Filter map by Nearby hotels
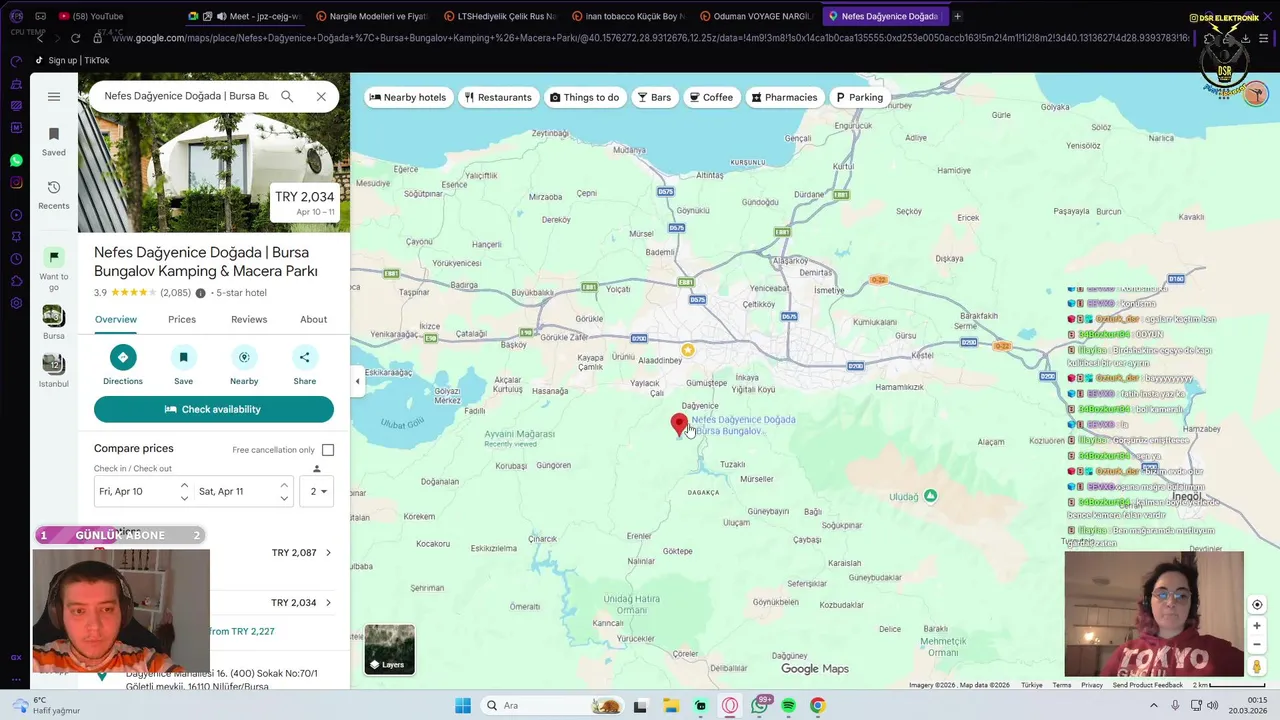This screenshot has width=1280, height=720. pos(407,97)
